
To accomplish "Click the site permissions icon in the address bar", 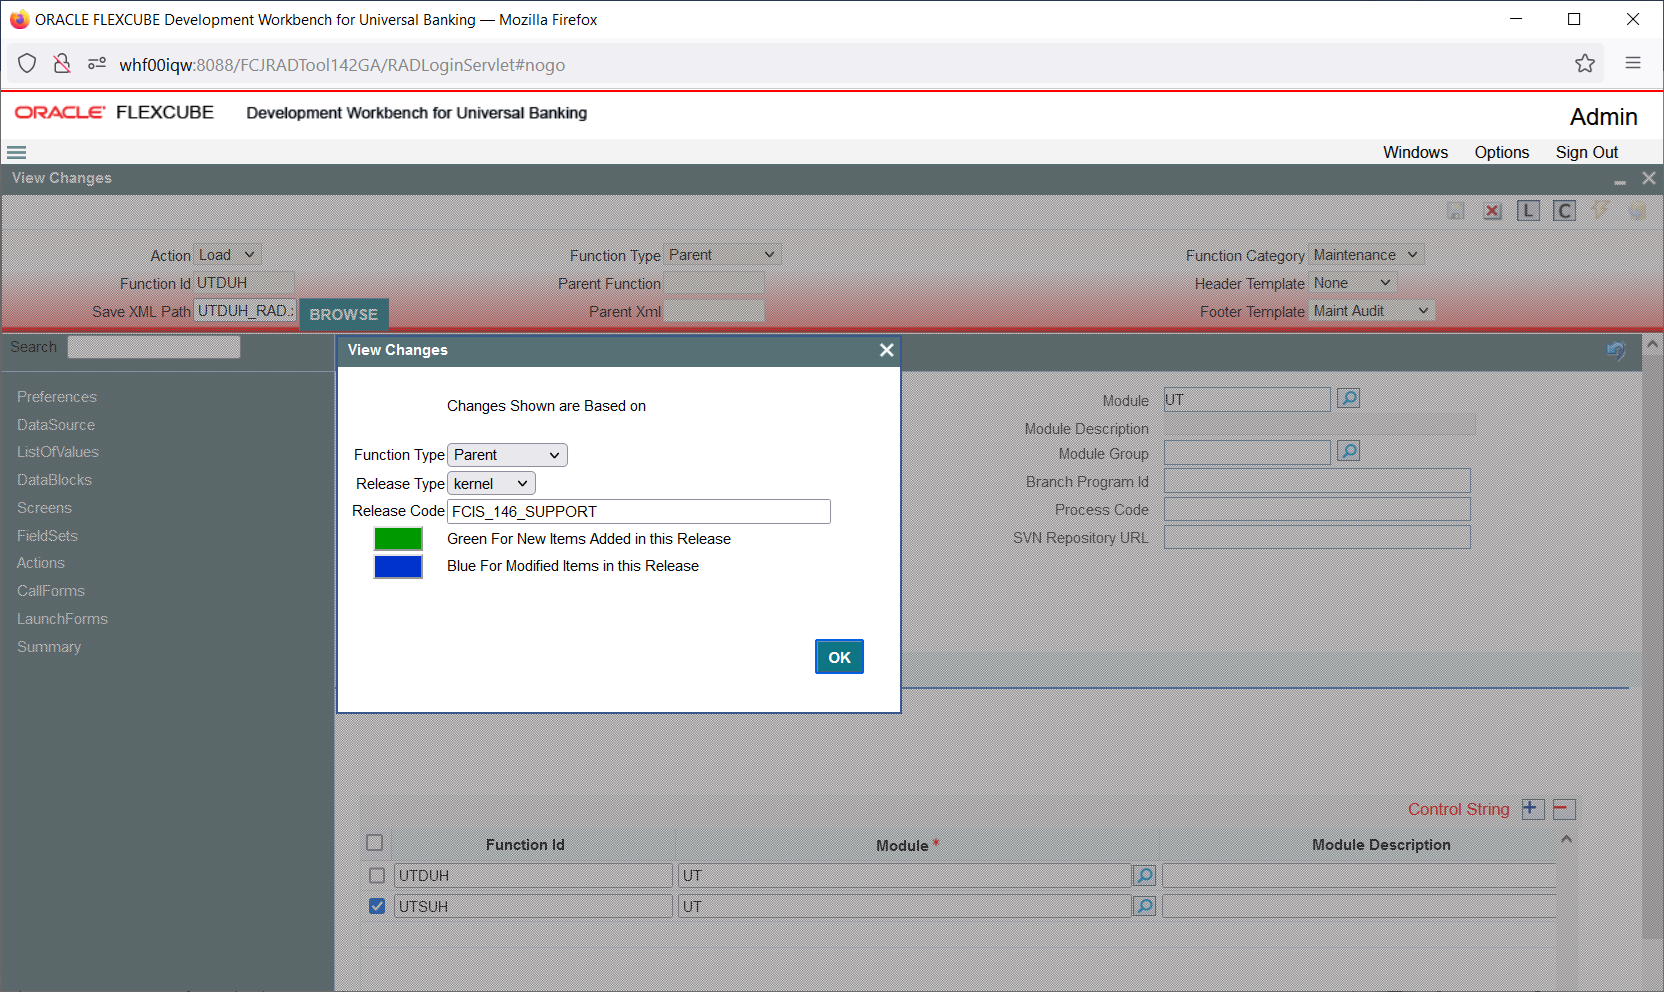I will pos(97,64).
